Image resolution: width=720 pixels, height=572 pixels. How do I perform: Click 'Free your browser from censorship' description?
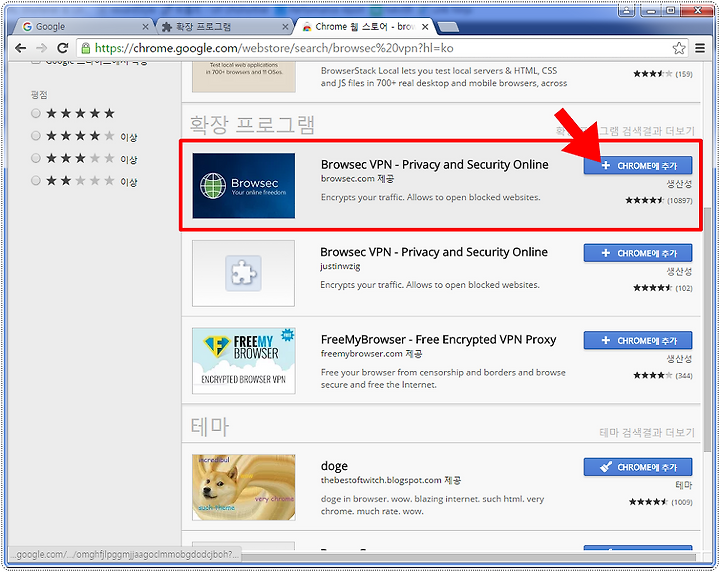pyautogui.click(x=443, y=378)
